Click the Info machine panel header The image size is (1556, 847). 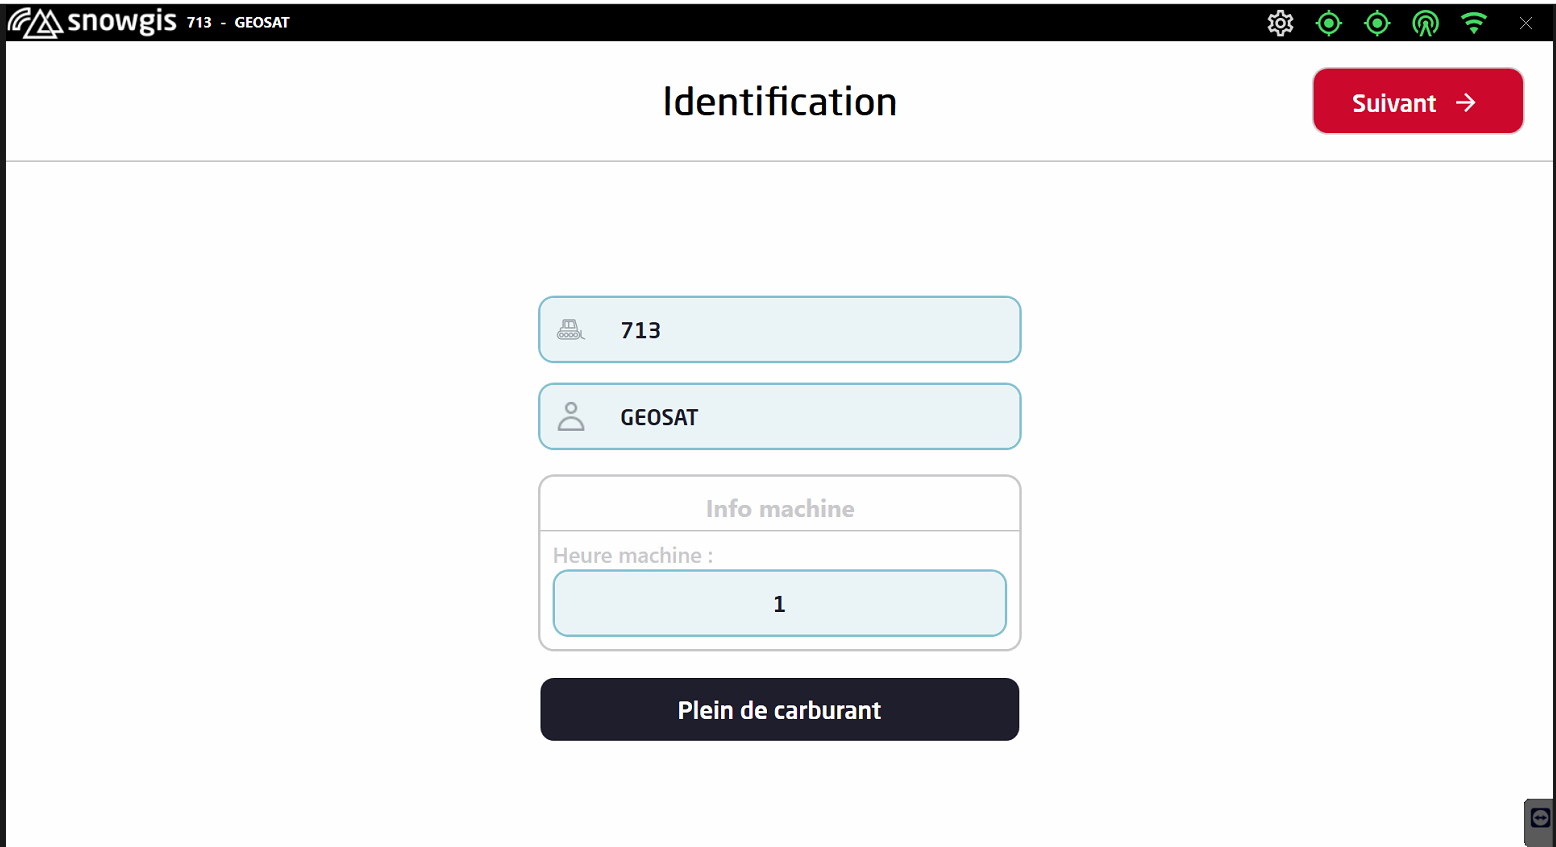point(779,509)
